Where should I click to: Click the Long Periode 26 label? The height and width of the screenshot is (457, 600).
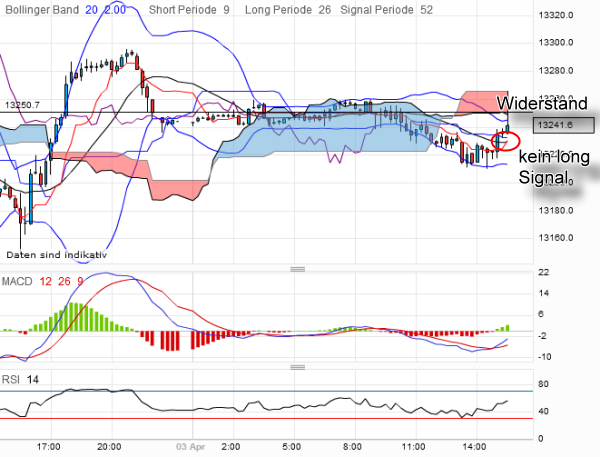[x=288, y=10]
